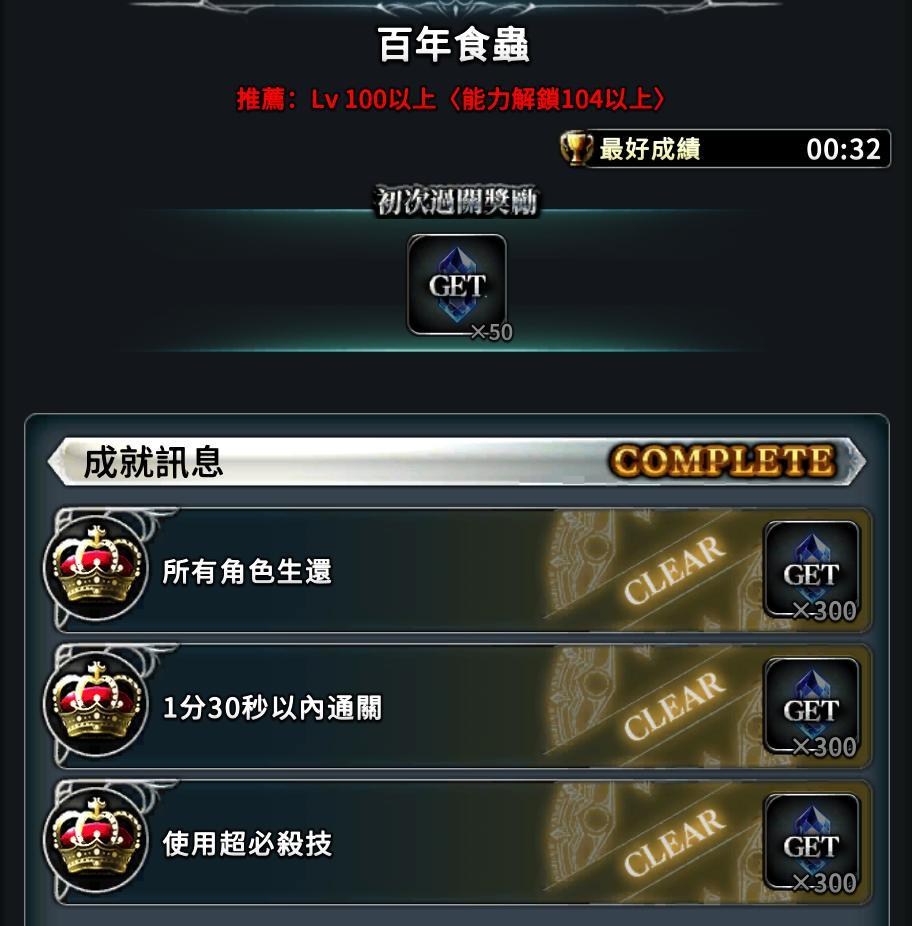Click the gold COMPLETE badge

[722, 461]
